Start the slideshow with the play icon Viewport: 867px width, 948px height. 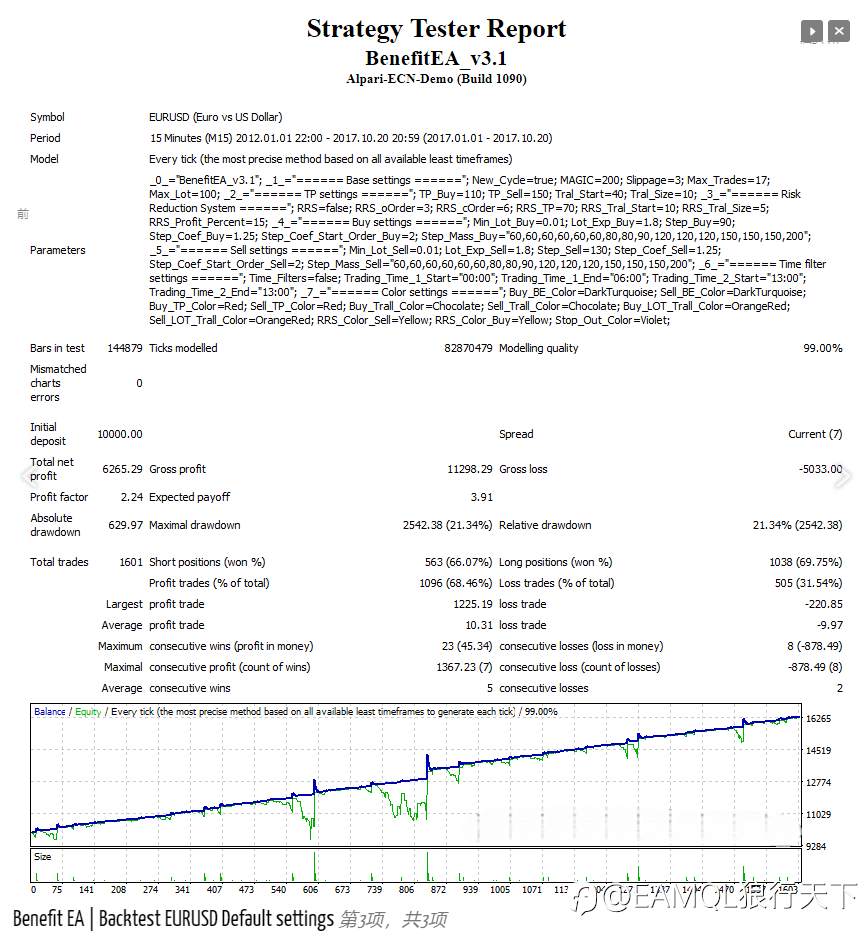pyautogui.click(x=811, y=31)
